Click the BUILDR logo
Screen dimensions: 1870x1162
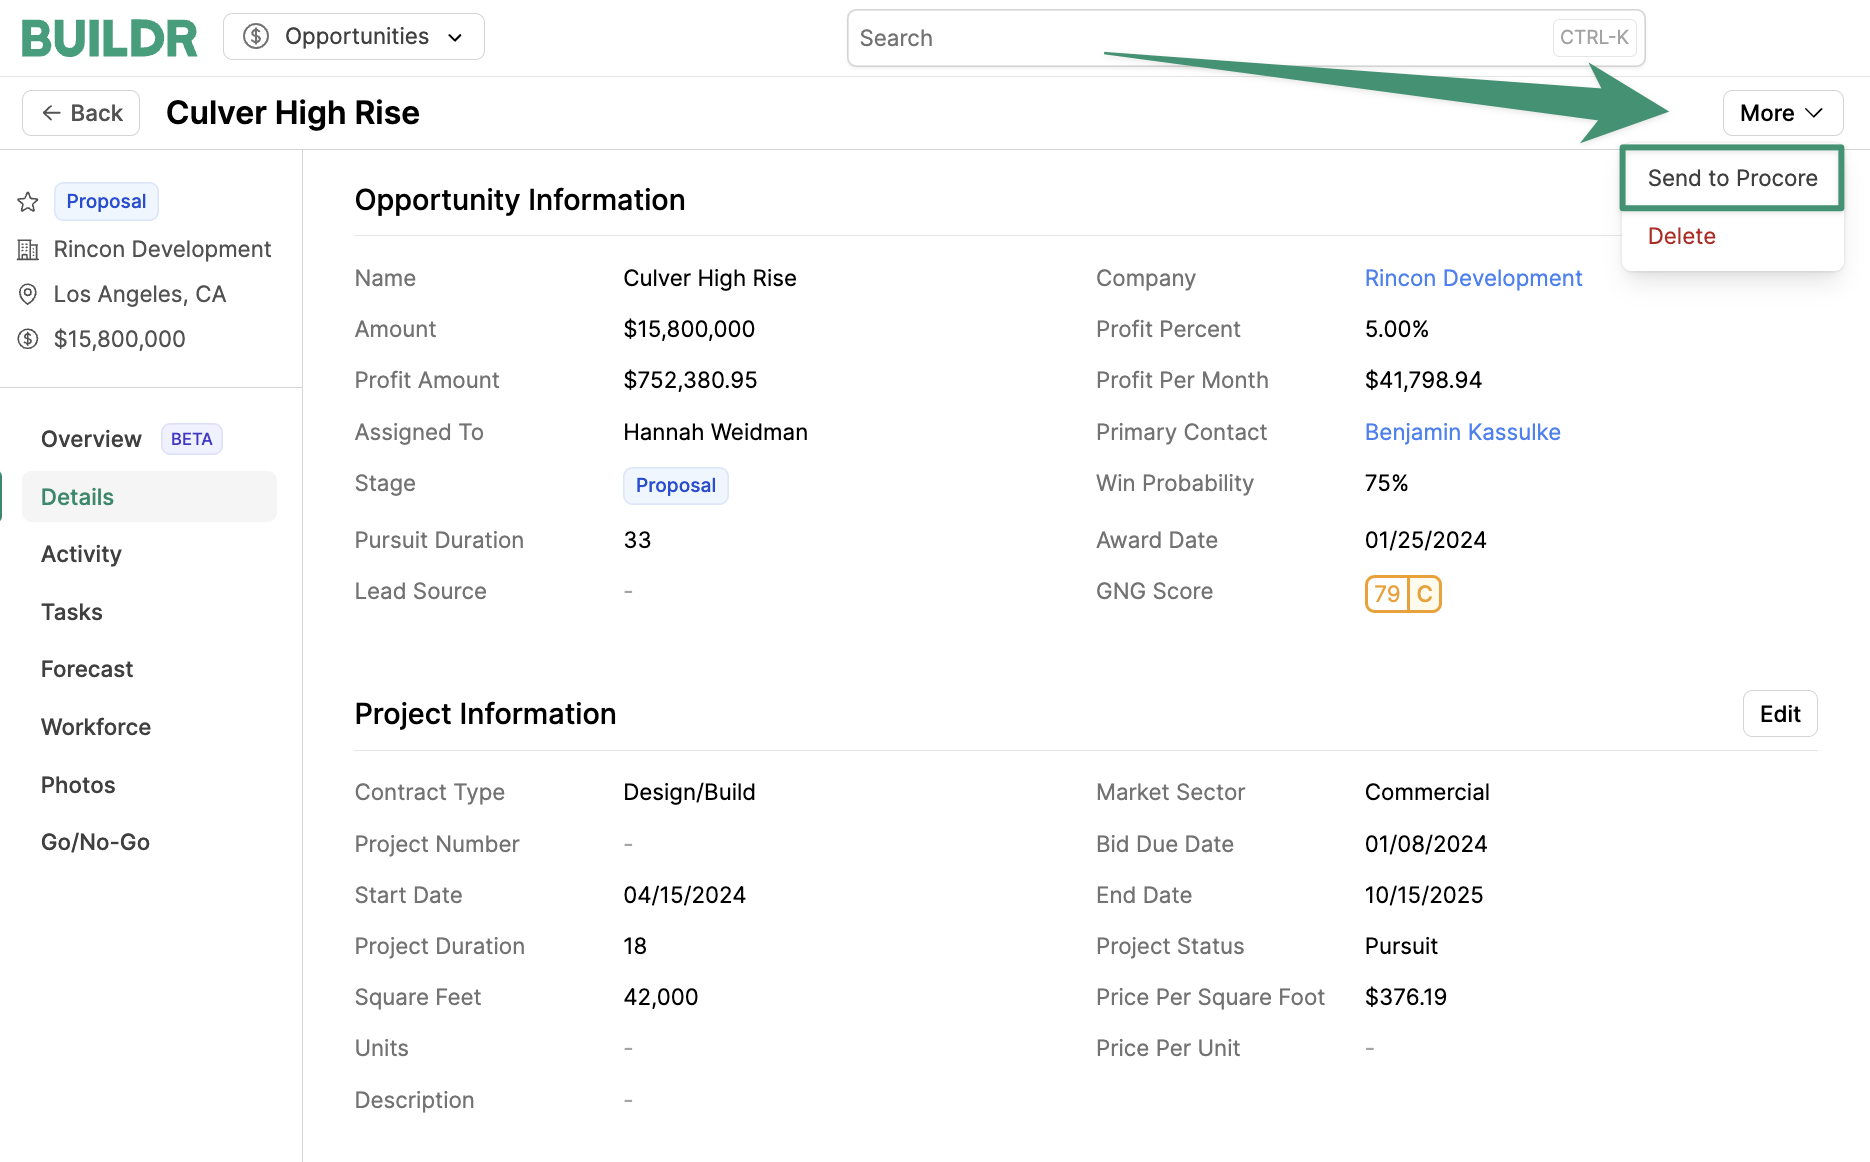tap(109, 38)
